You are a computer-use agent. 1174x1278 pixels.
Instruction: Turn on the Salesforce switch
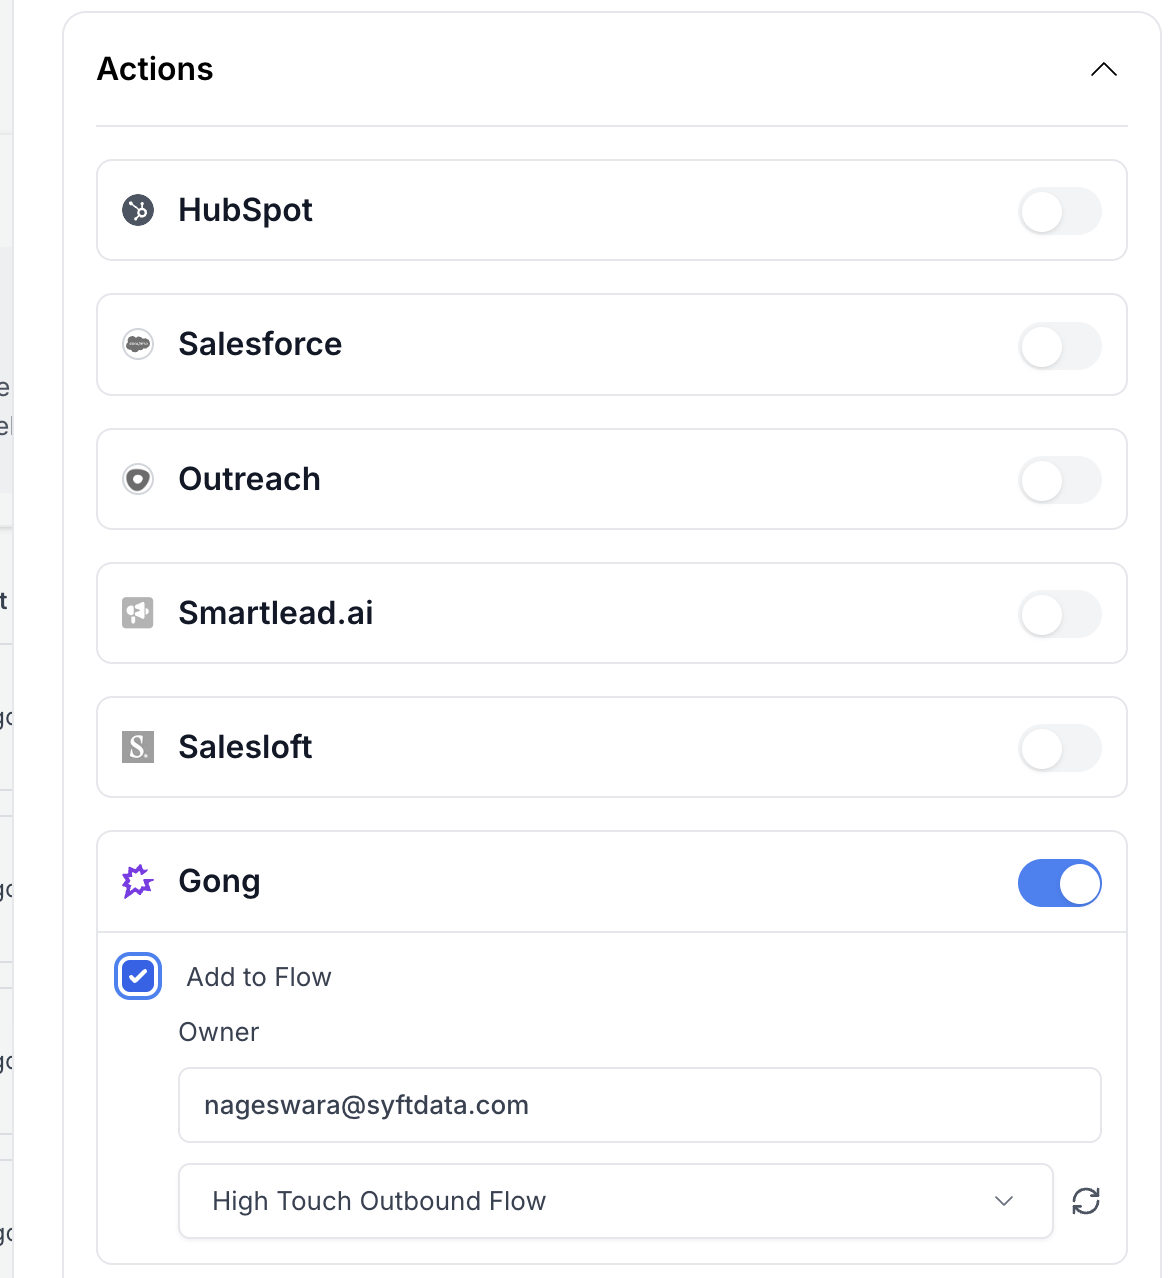1060,346
